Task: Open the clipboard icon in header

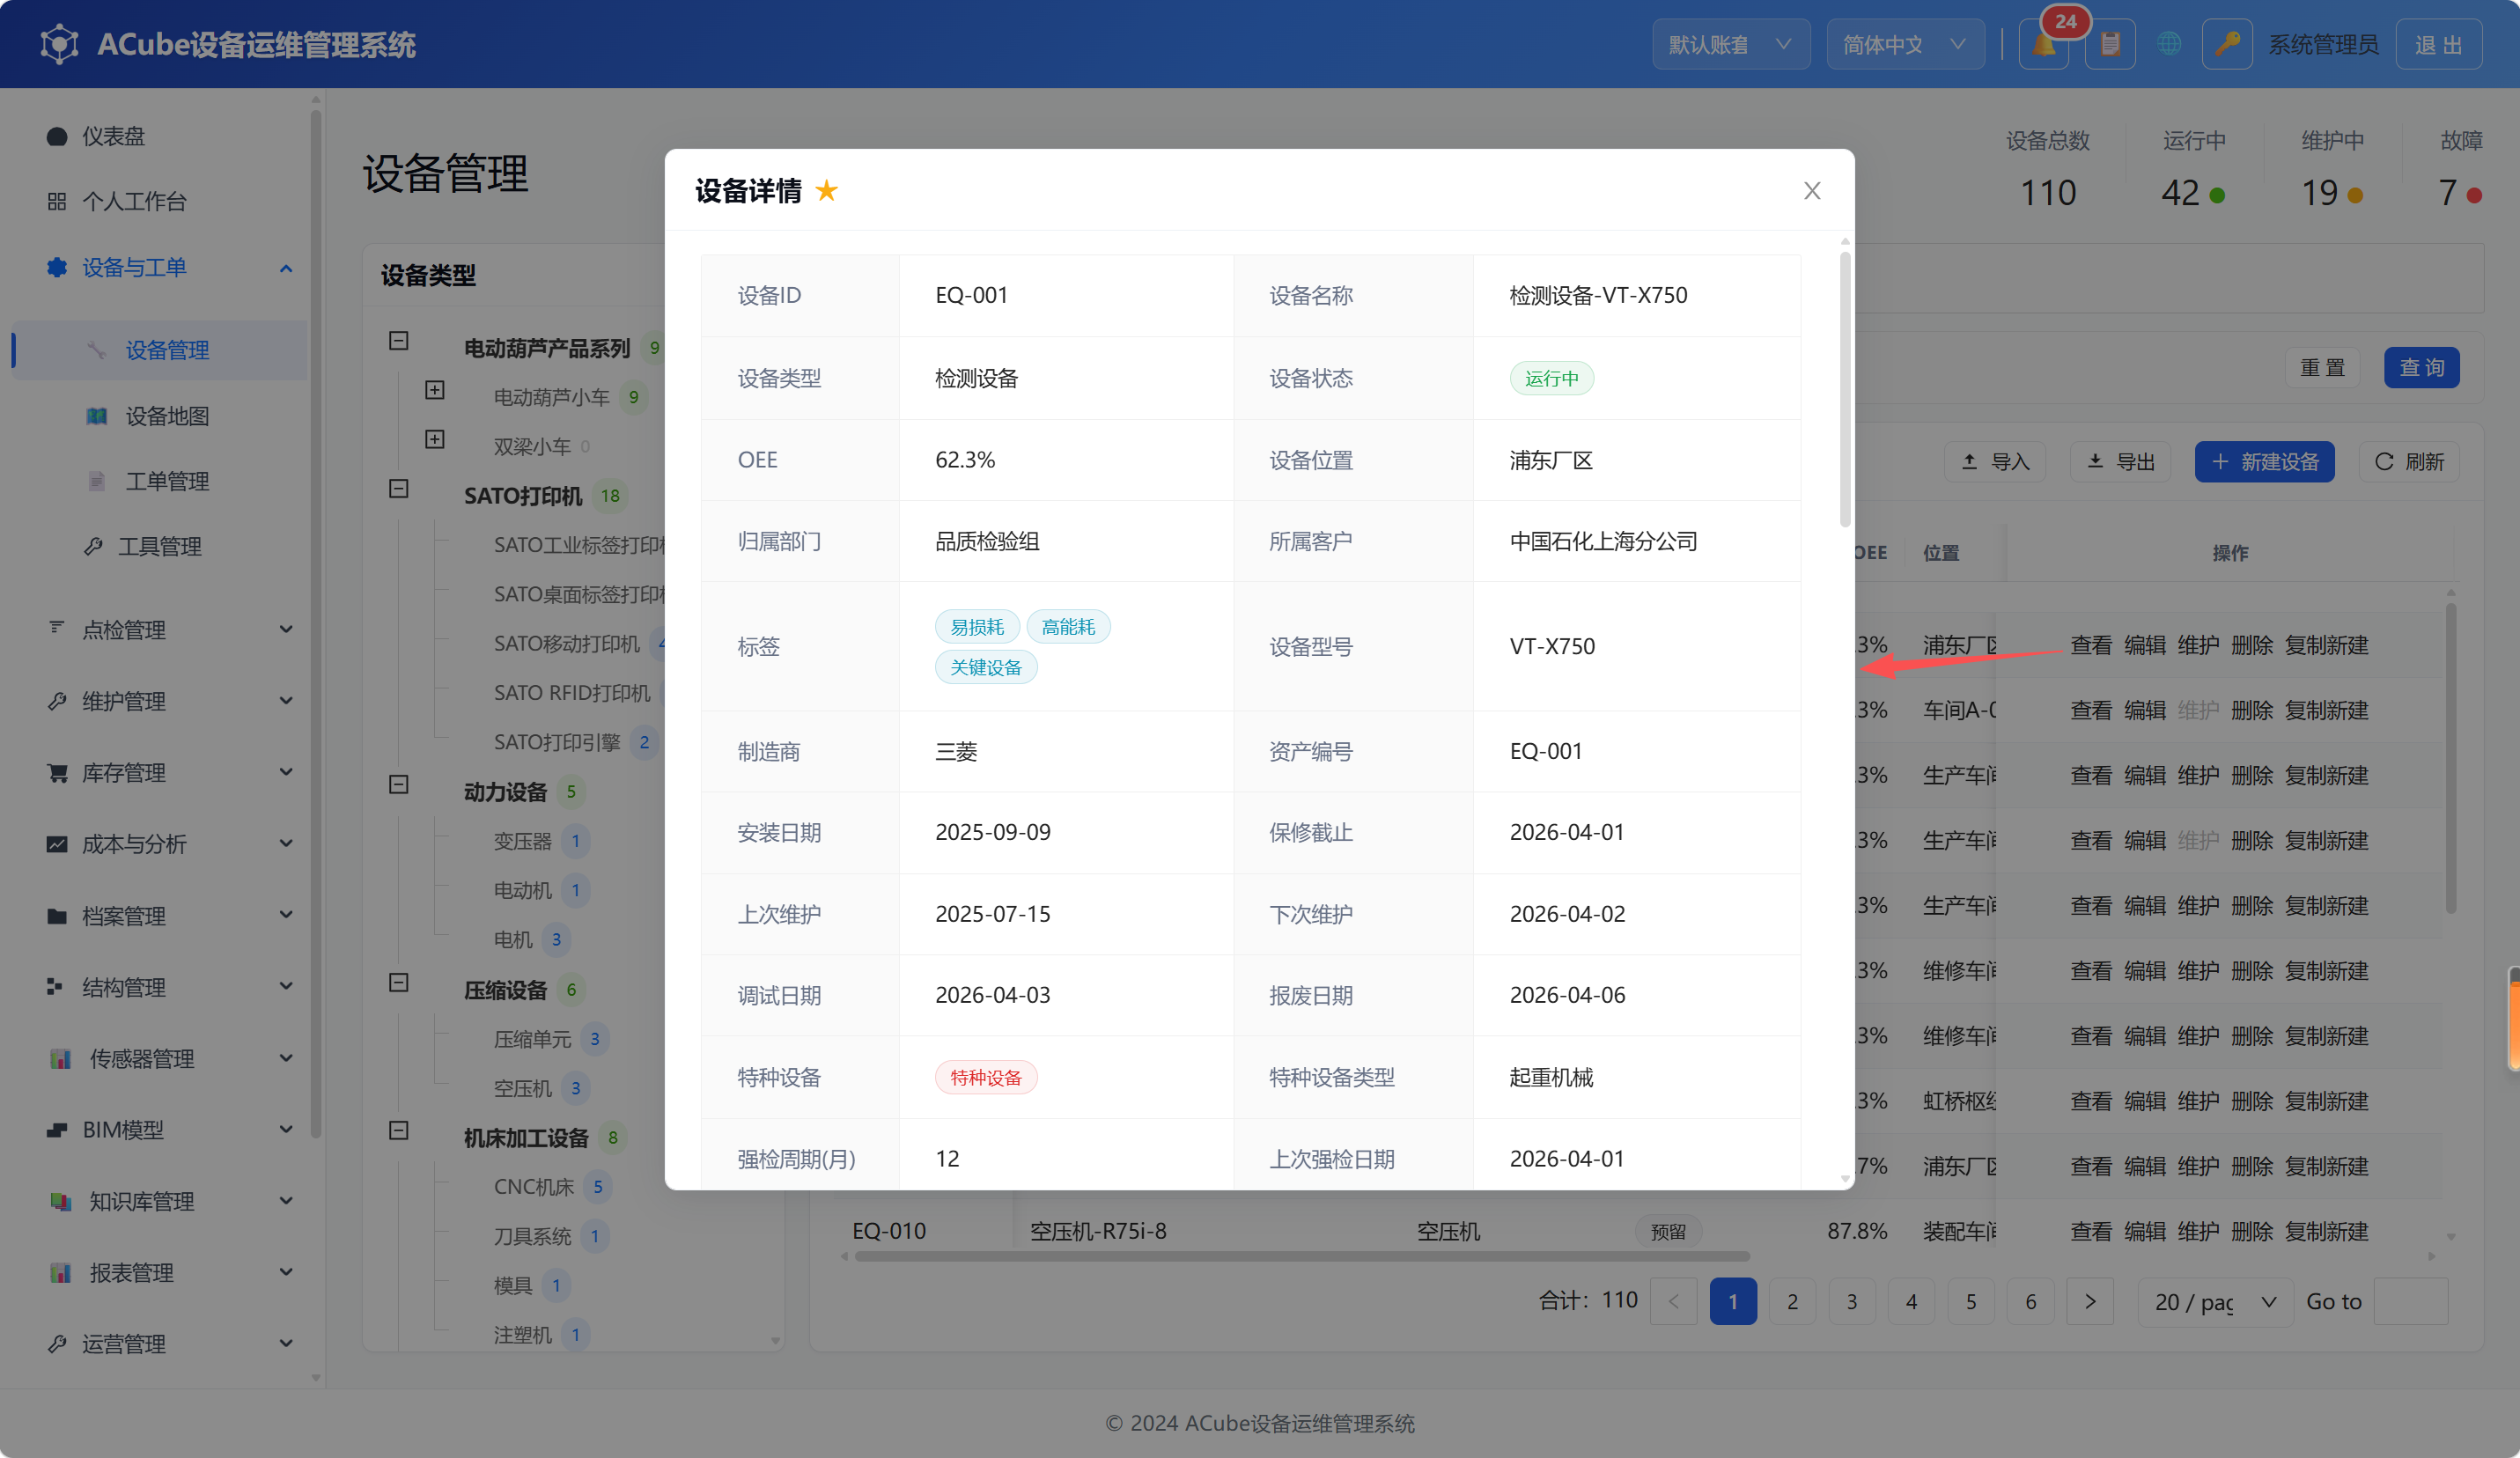Action: click(2110, 45)
